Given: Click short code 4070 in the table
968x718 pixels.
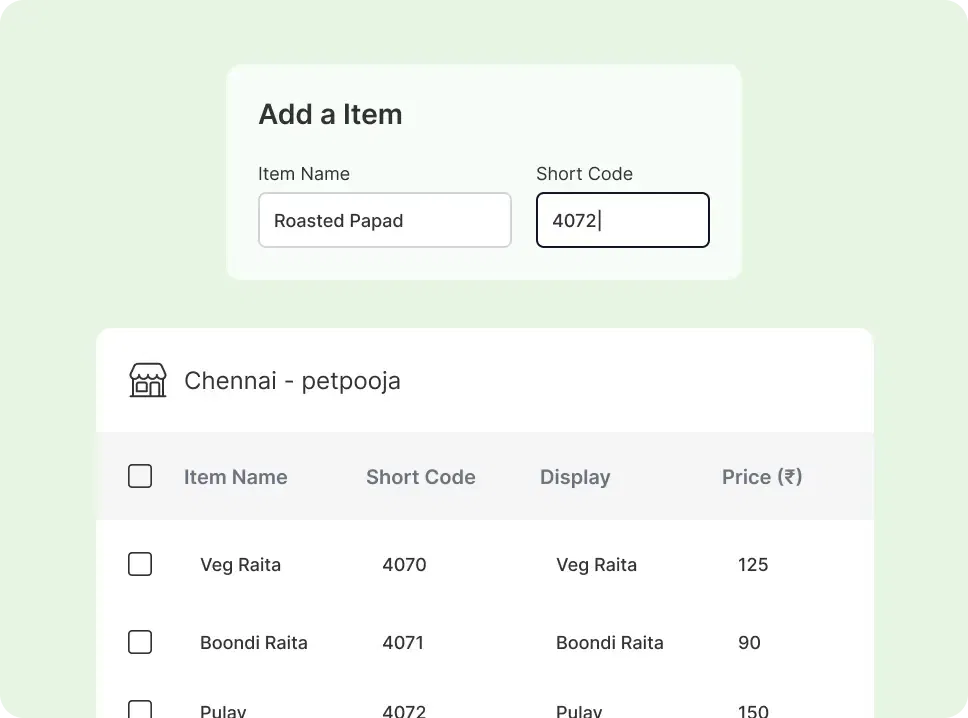Looking at the screenshot, I should click(x=404, y=564).
